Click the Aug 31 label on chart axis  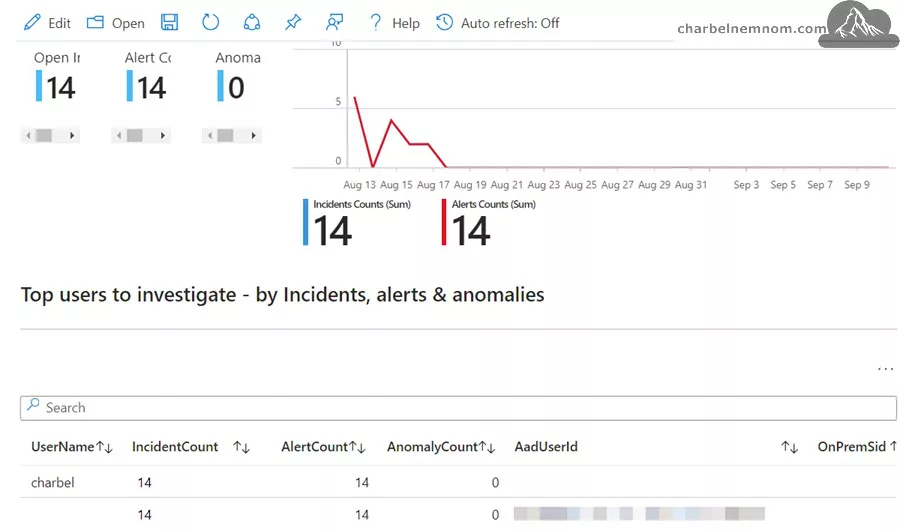[690, 185]
